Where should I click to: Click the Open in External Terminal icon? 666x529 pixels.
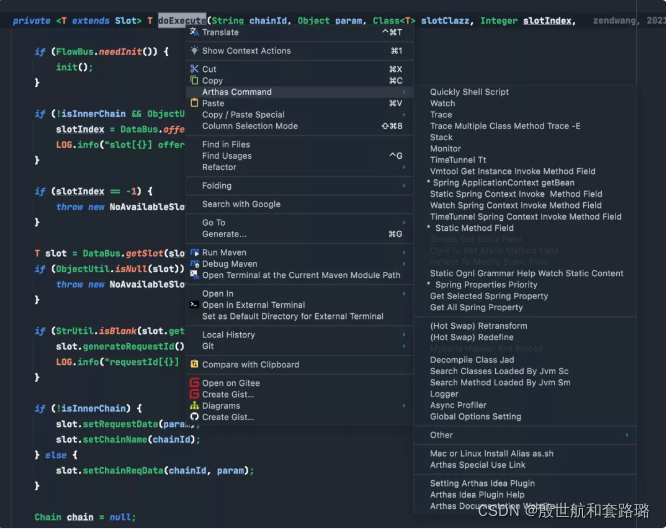click(x=194, y=305)
